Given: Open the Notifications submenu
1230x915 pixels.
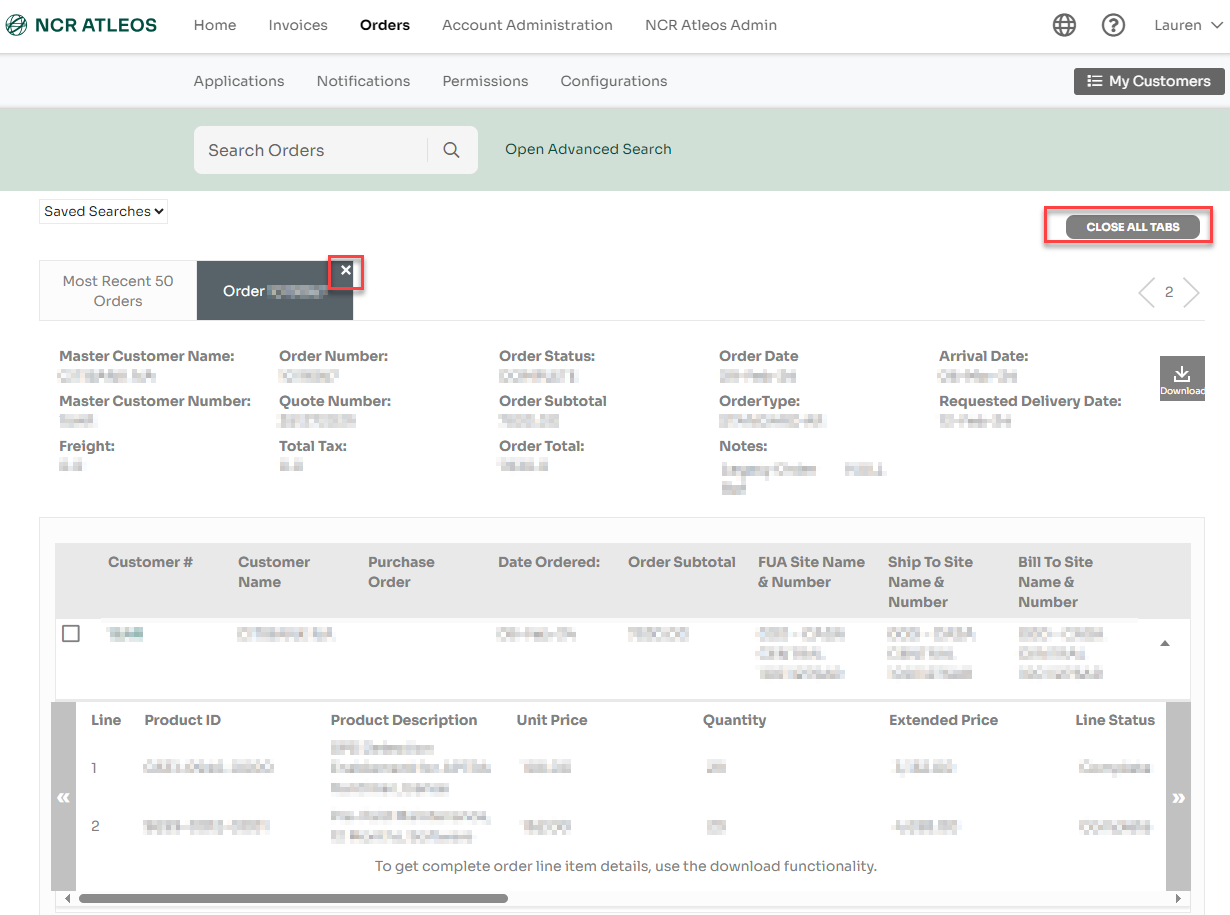Looking at the screenshot, I should tap(363, 81).
